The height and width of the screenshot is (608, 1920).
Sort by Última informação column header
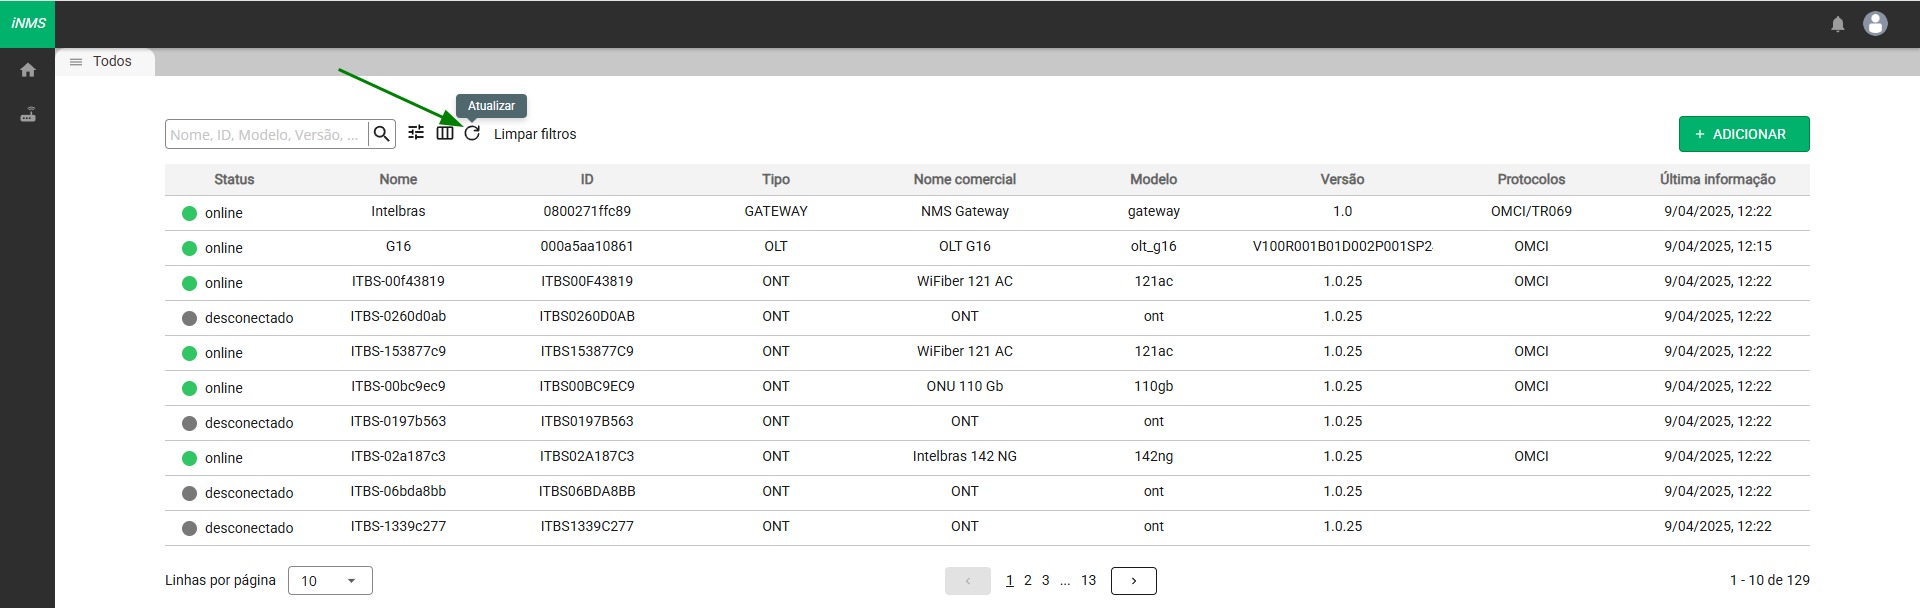click(x=1718, y=180)
